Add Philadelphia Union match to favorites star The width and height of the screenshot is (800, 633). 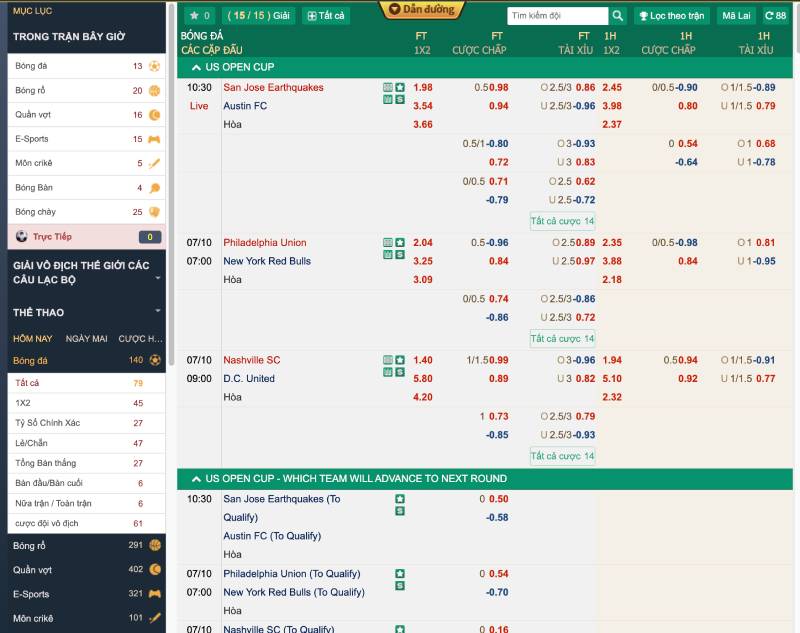click(x=400, y=242)
